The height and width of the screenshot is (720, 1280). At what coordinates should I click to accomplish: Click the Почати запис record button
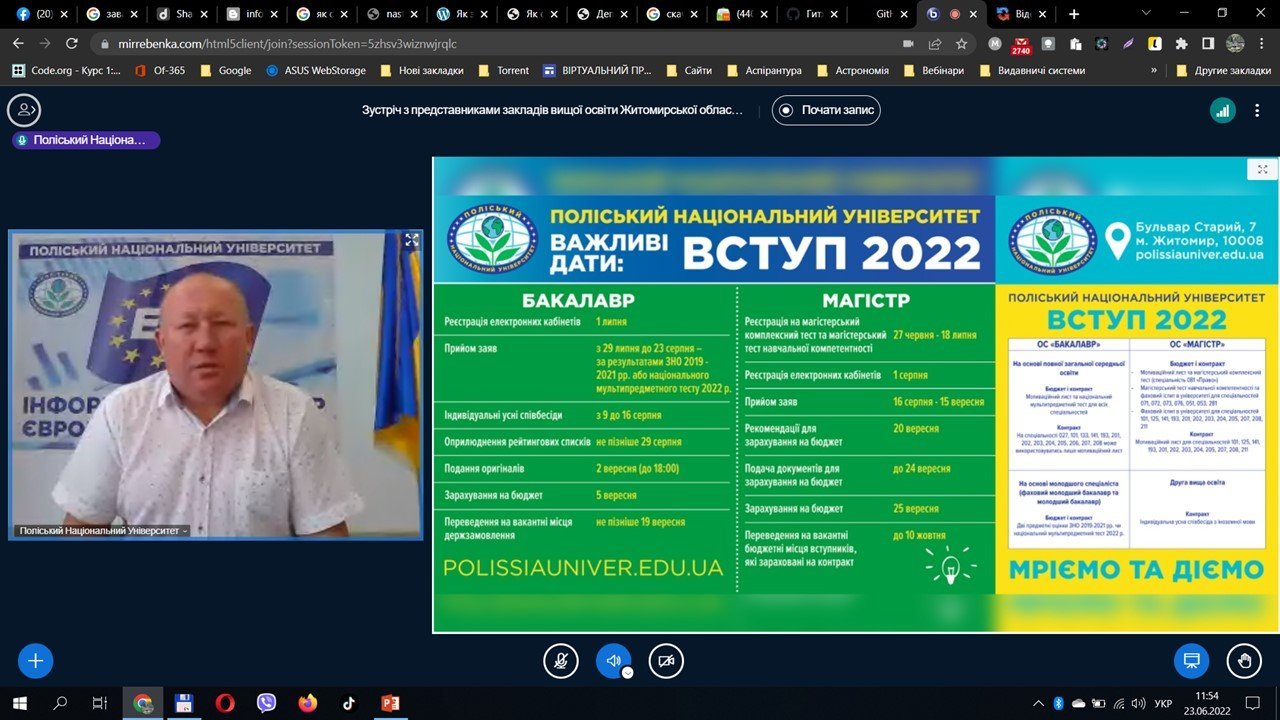tap(826, 110)
